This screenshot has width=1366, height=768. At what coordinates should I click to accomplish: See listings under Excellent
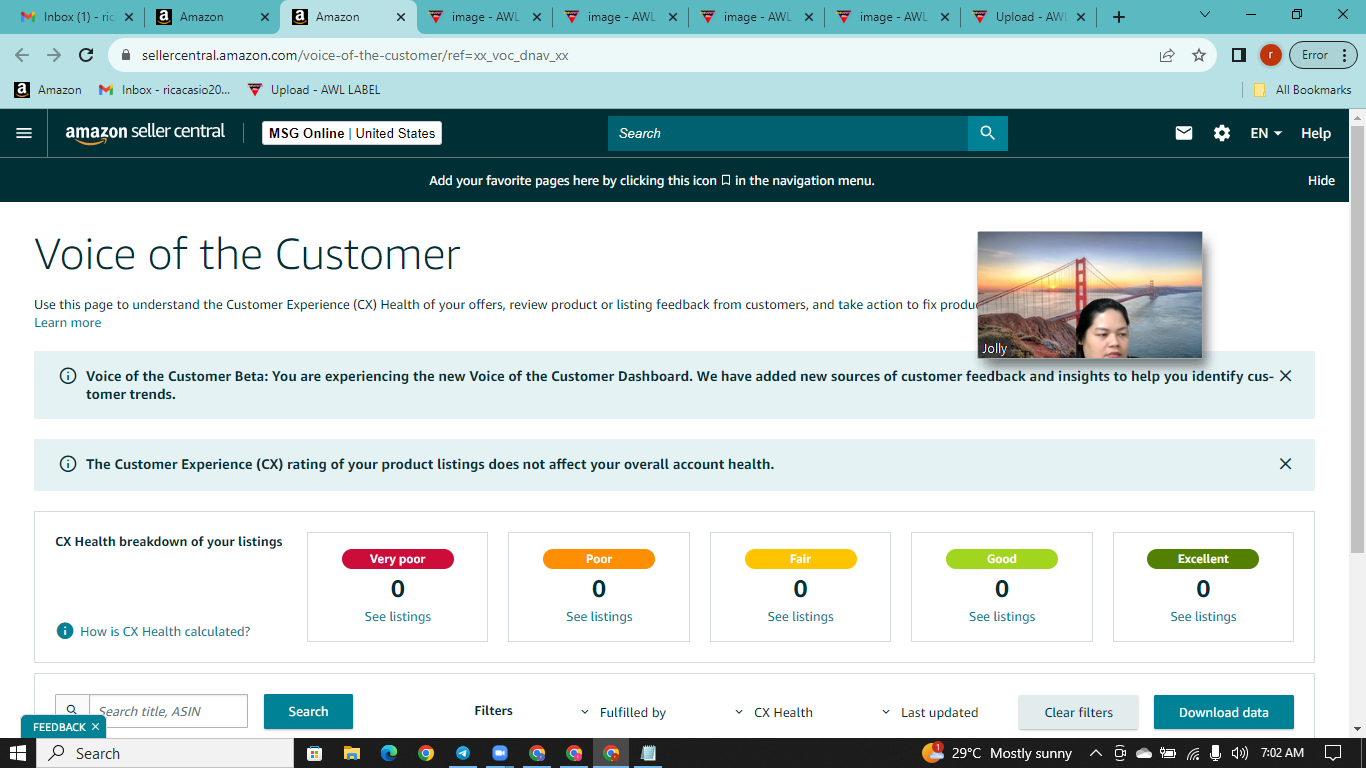[1203, 616]
